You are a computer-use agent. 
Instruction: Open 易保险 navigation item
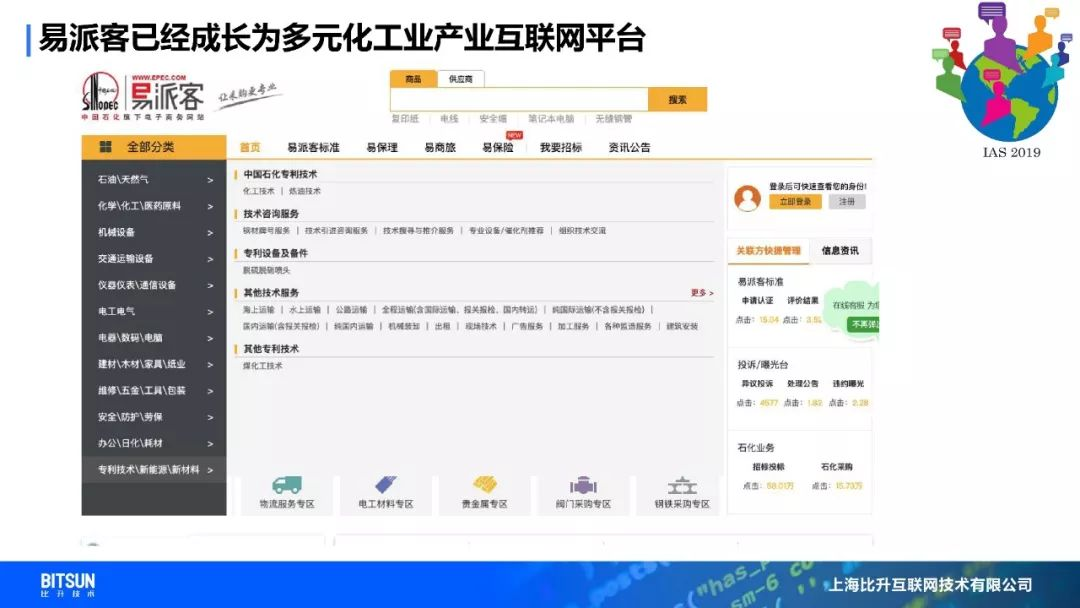click(x=498, y=147)
